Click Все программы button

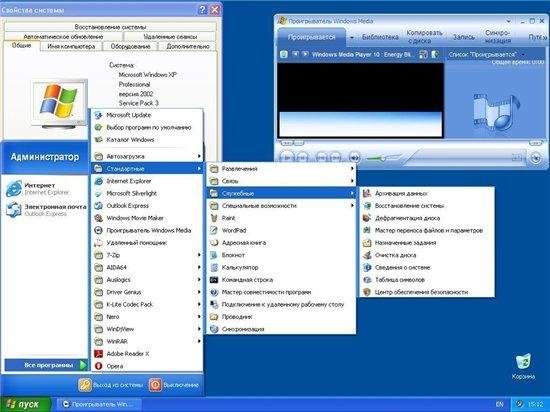[46, 365]
